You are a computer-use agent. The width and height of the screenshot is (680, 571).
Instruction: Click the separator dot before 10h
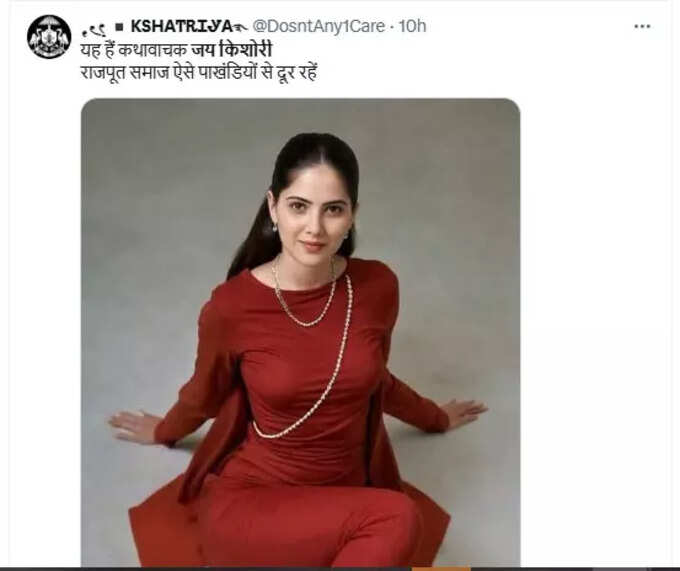click(392, 27)
